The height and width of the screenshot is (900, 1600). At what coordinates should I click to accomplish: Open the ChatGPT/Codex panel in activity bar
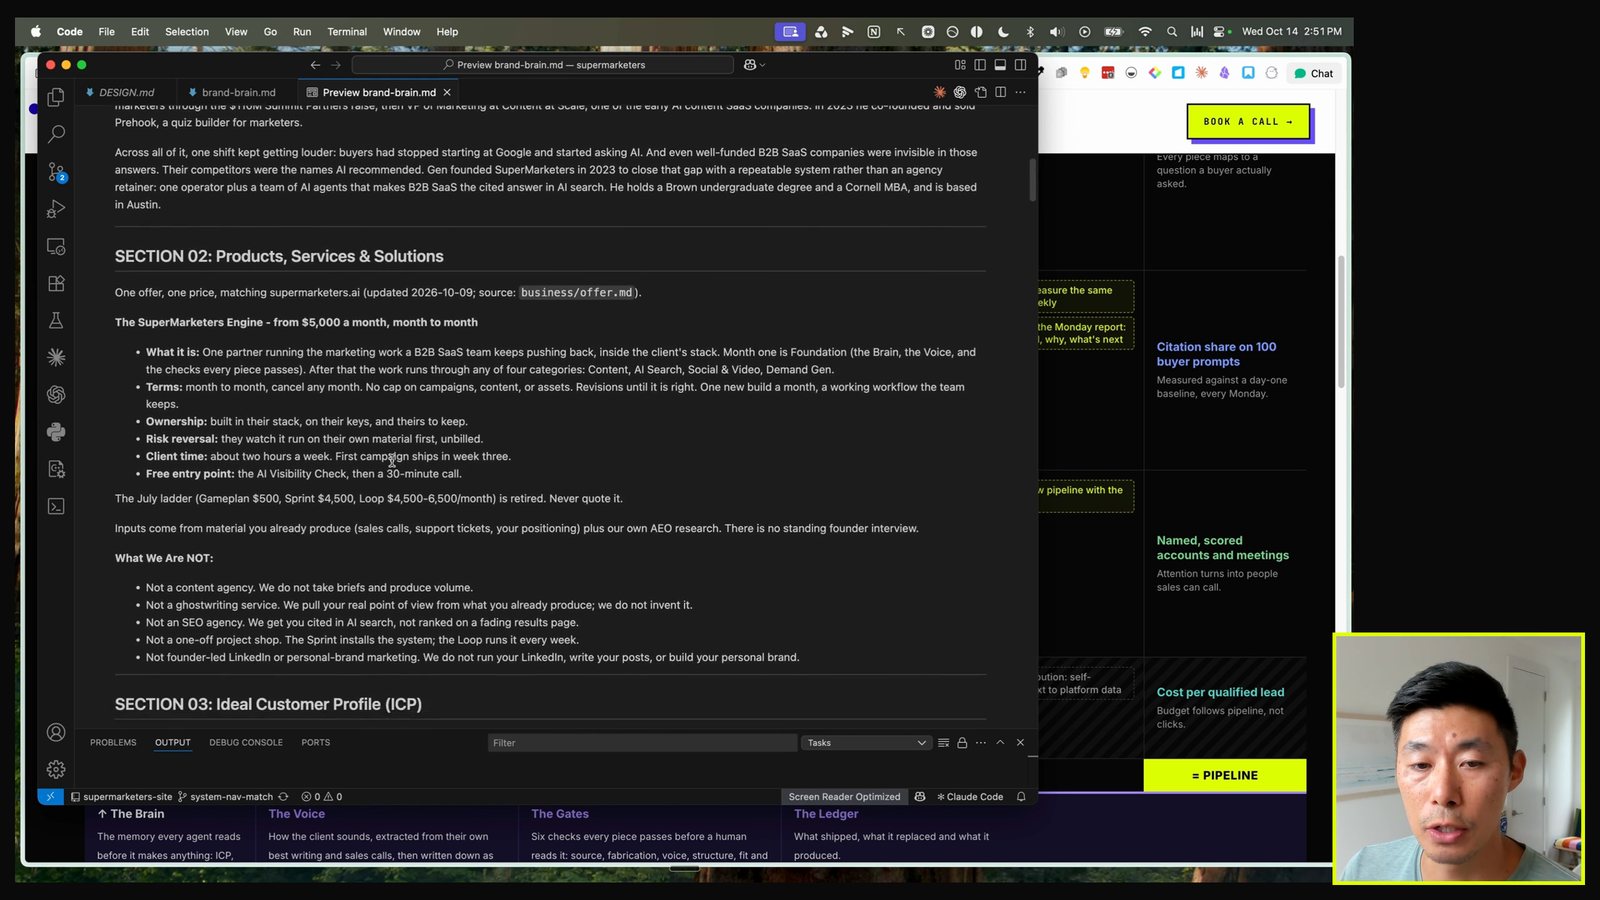pos(56,395)
